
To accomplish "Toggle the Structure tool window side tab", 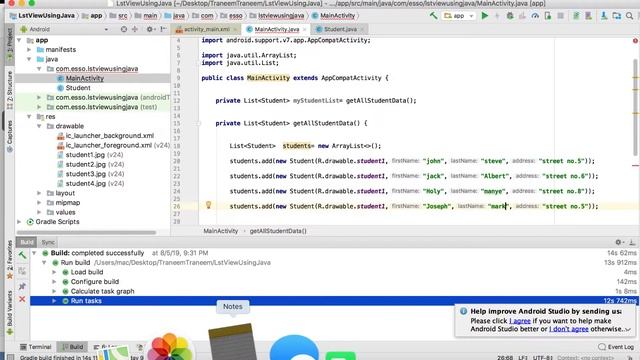I will pos(10,91).
